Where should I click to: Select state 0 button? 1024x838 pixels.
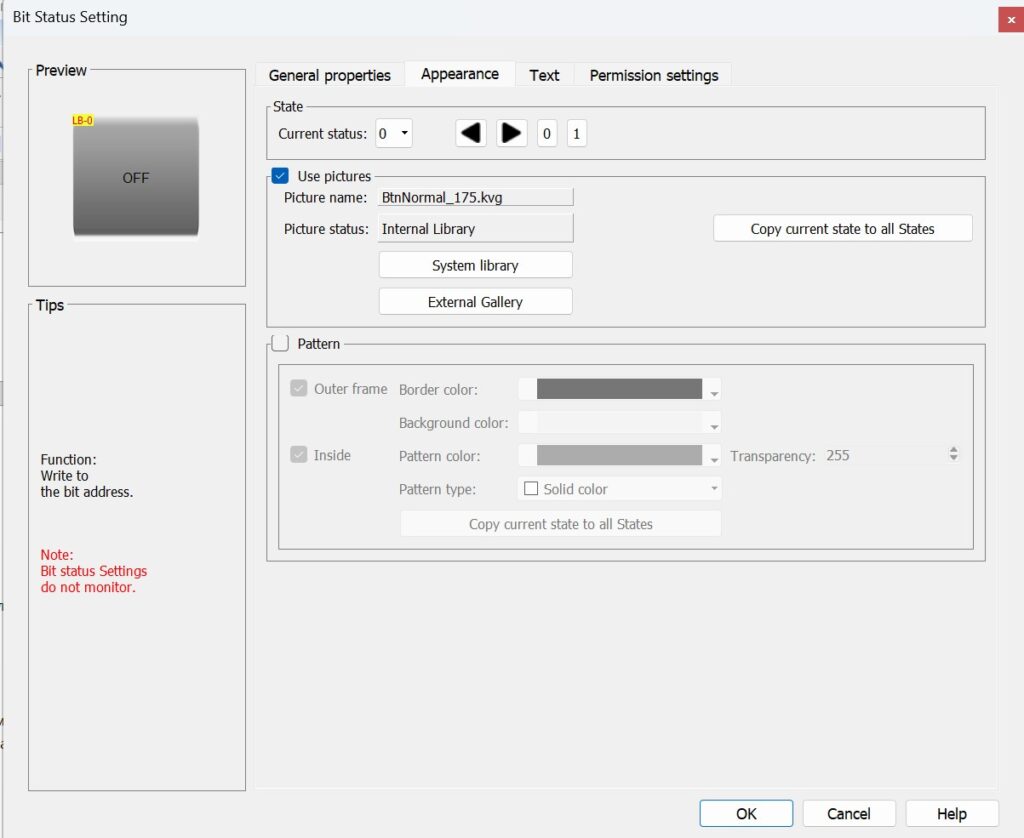tap(547, 134)
